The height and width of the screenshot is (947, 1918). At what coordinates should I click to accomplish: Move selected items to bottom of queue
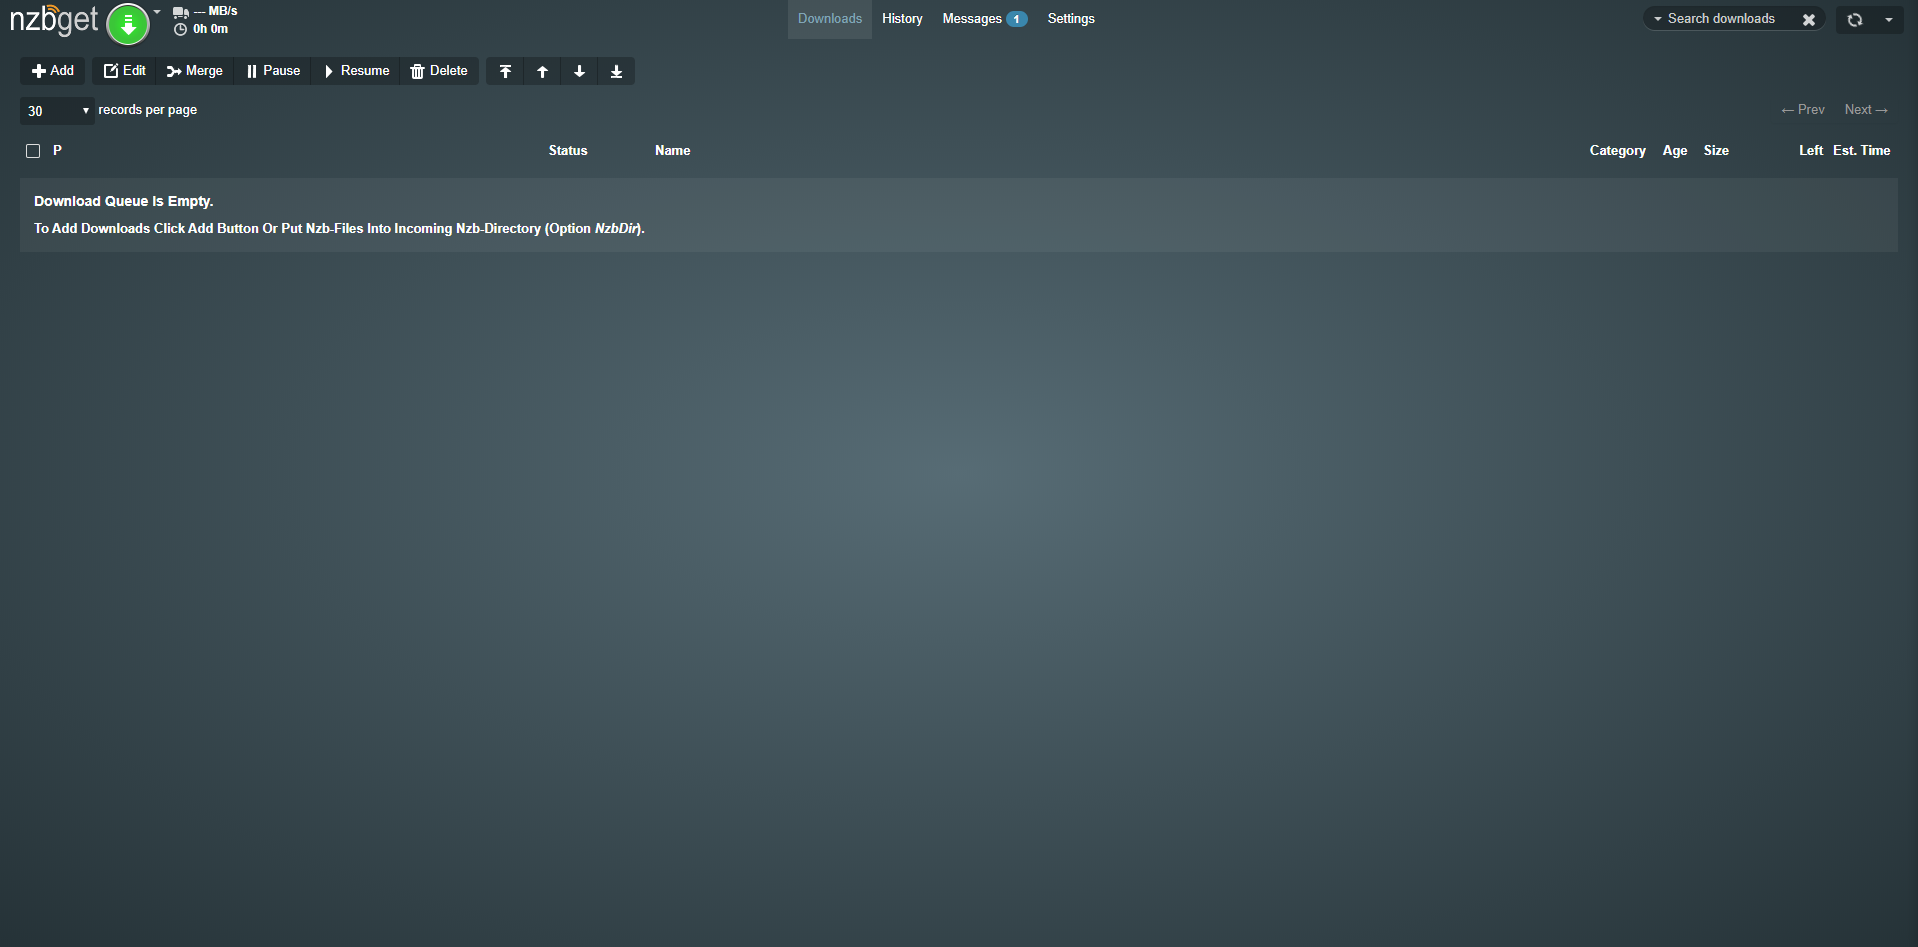pyautogui.click(x=616, y=71)
